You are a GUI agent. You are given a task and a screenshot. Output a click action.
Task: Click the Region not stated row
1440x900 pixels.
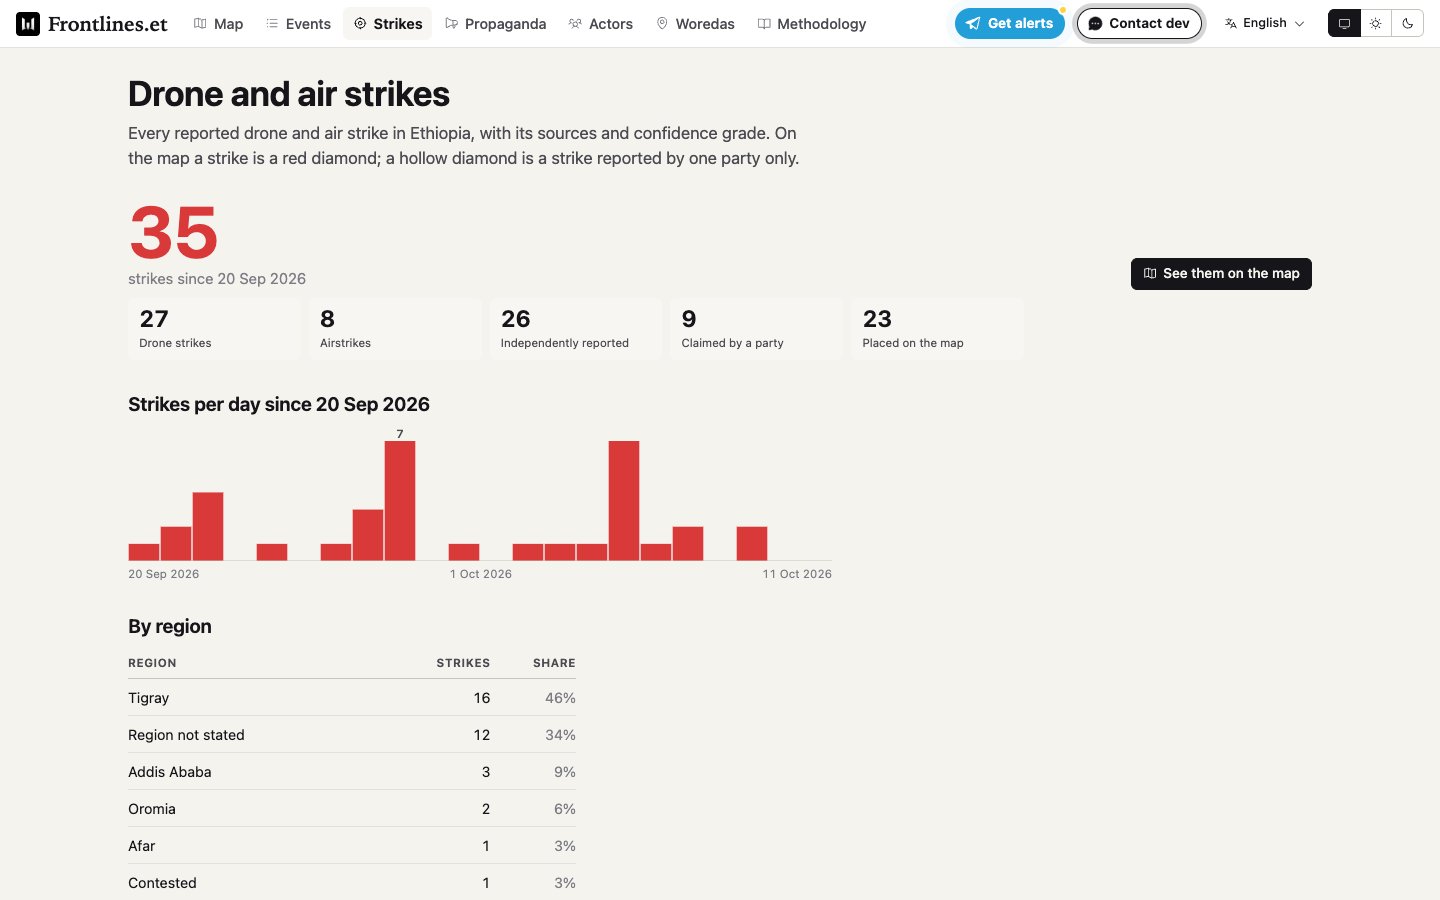pyautogui.click(x=352, y=735)
